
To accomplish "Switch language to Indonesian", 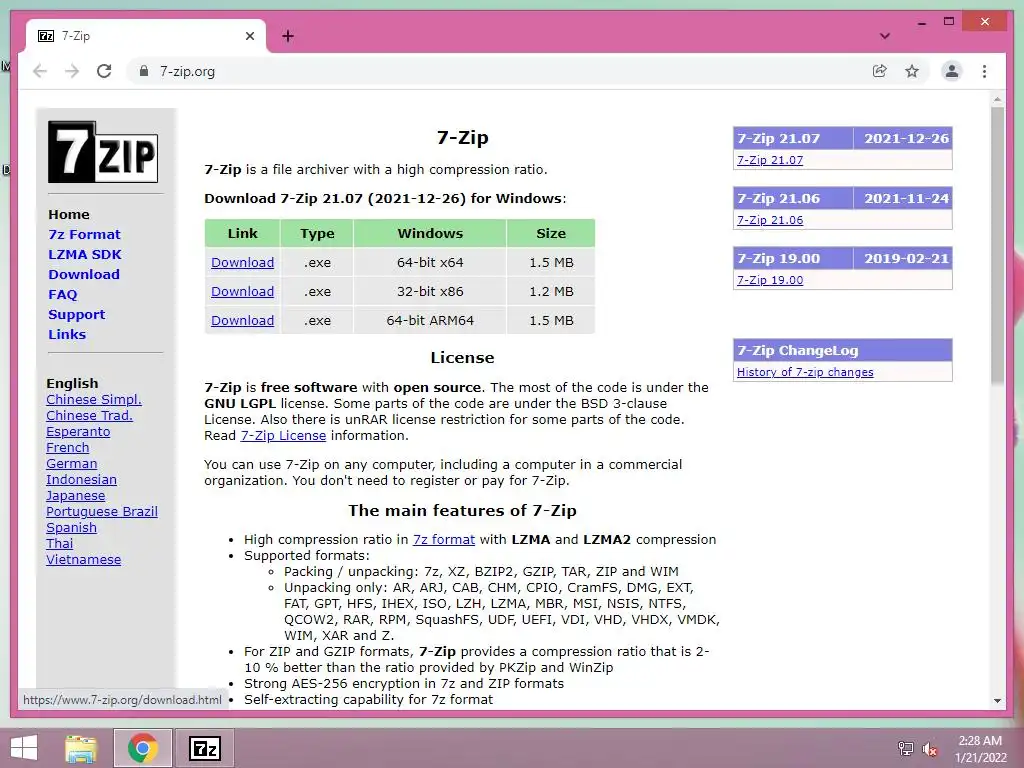I will (81, 479).
